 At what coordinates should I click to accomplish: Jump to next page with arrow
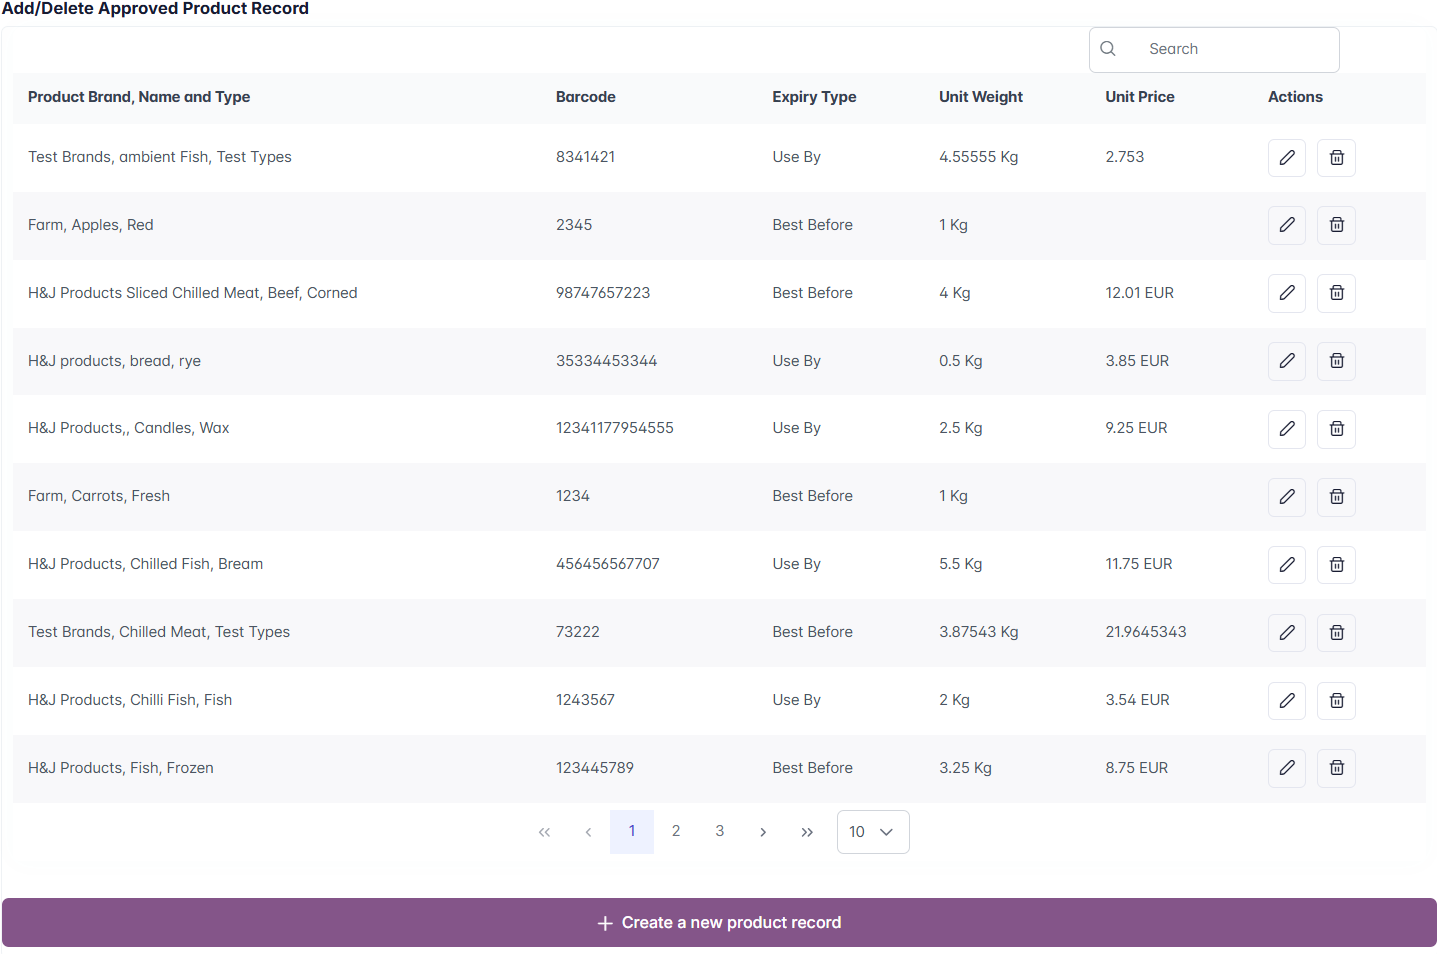(x=763, y=832)
